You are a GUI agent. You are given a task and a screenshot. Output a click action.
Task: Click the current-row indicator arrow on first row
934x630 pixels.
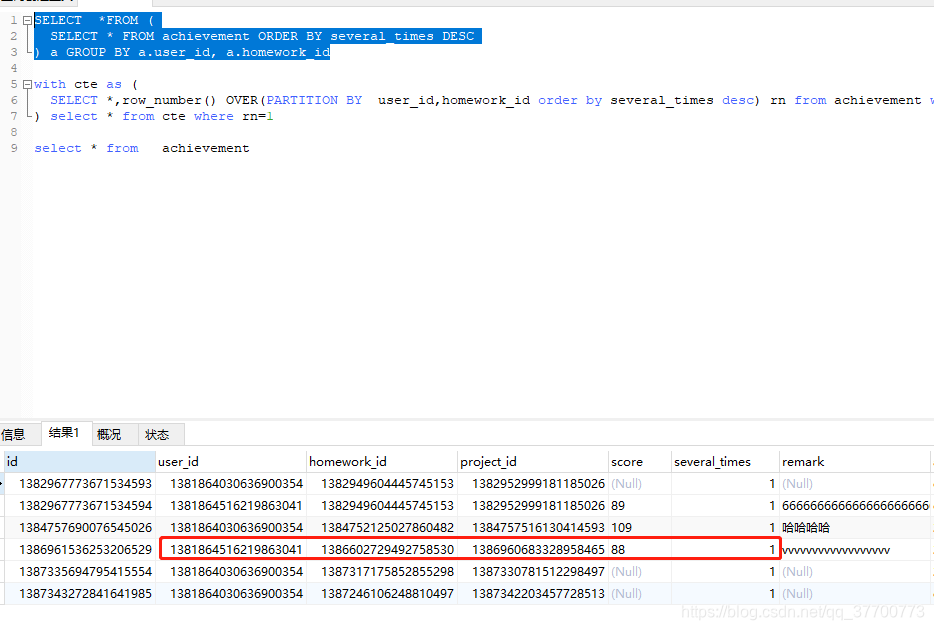click(5, 483)
